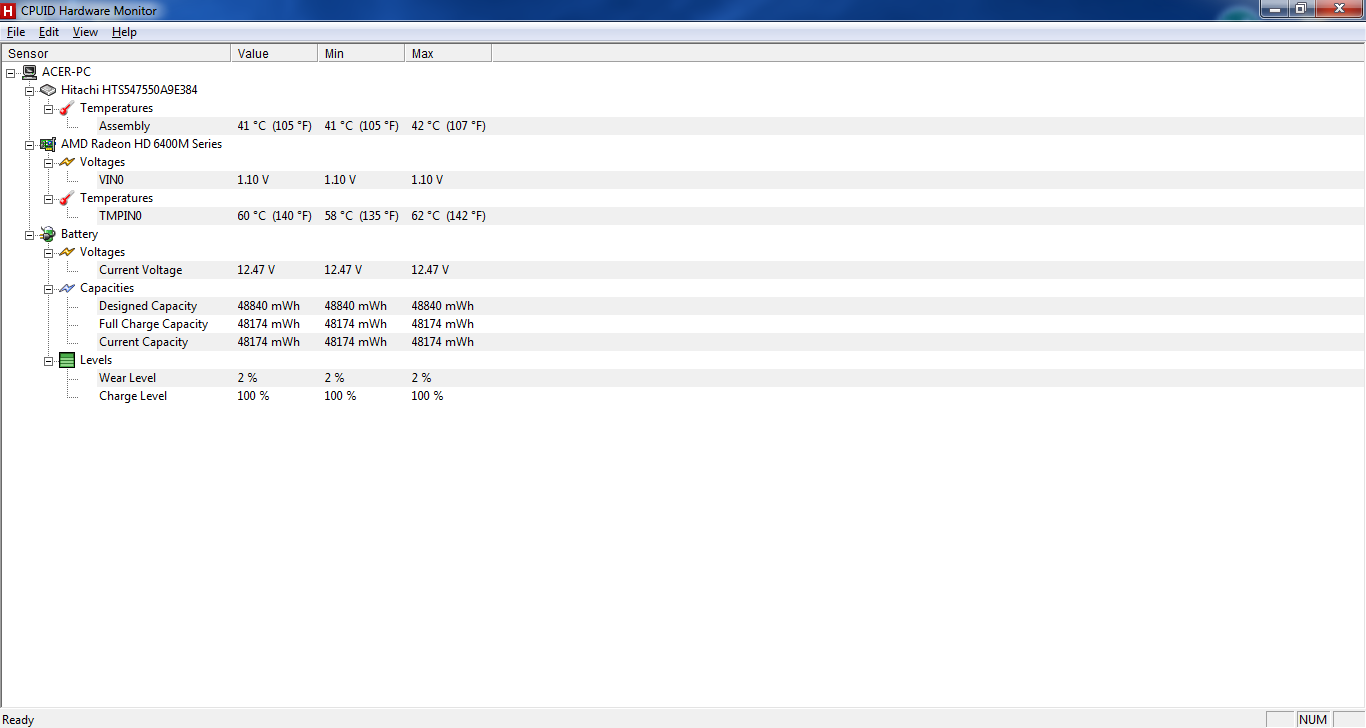Click the Voltages icon under AMD Radeon
Viewport: 1366px width, 728px height.
[67, 162]
